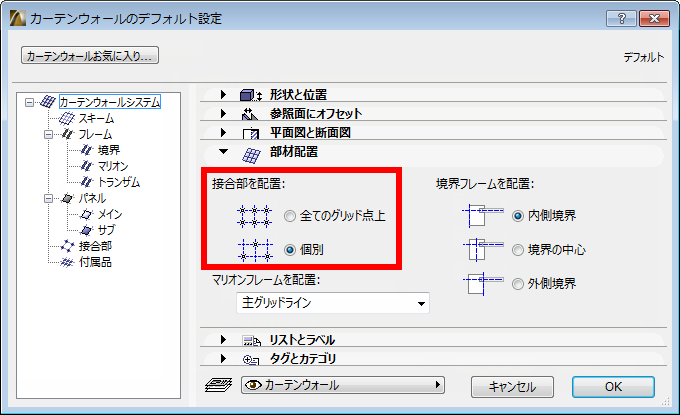Click the help question mark button

coord(621,19)
